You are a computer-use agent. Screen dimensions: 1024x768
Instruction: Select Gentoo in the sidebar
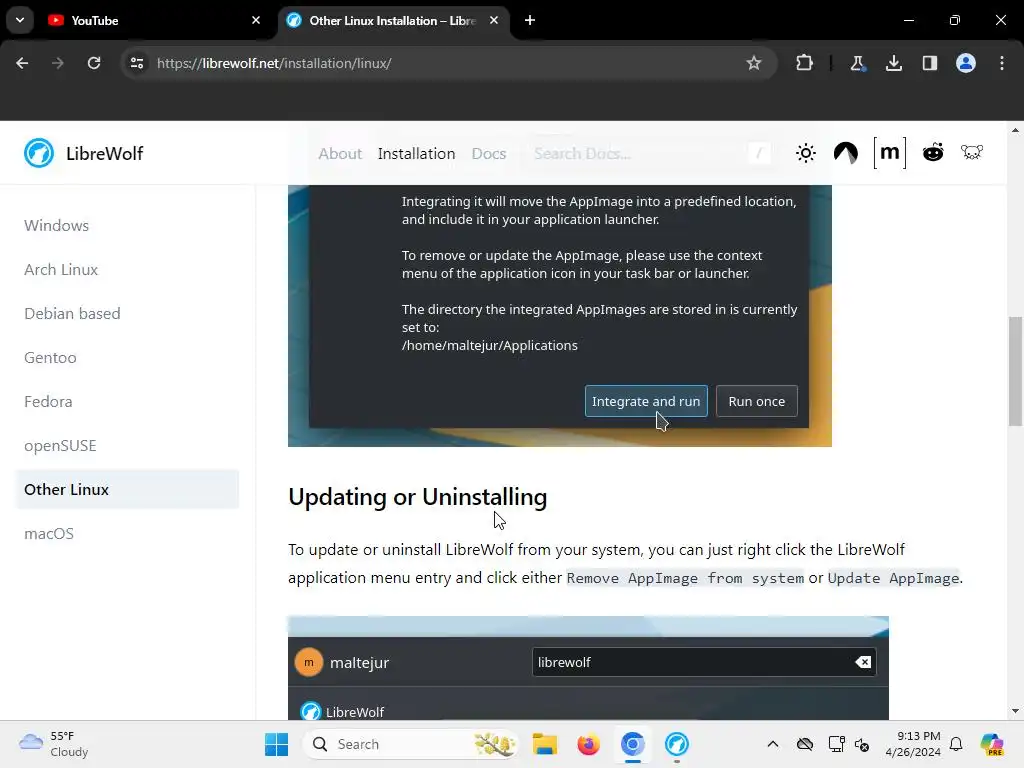(x=50, y=358)
